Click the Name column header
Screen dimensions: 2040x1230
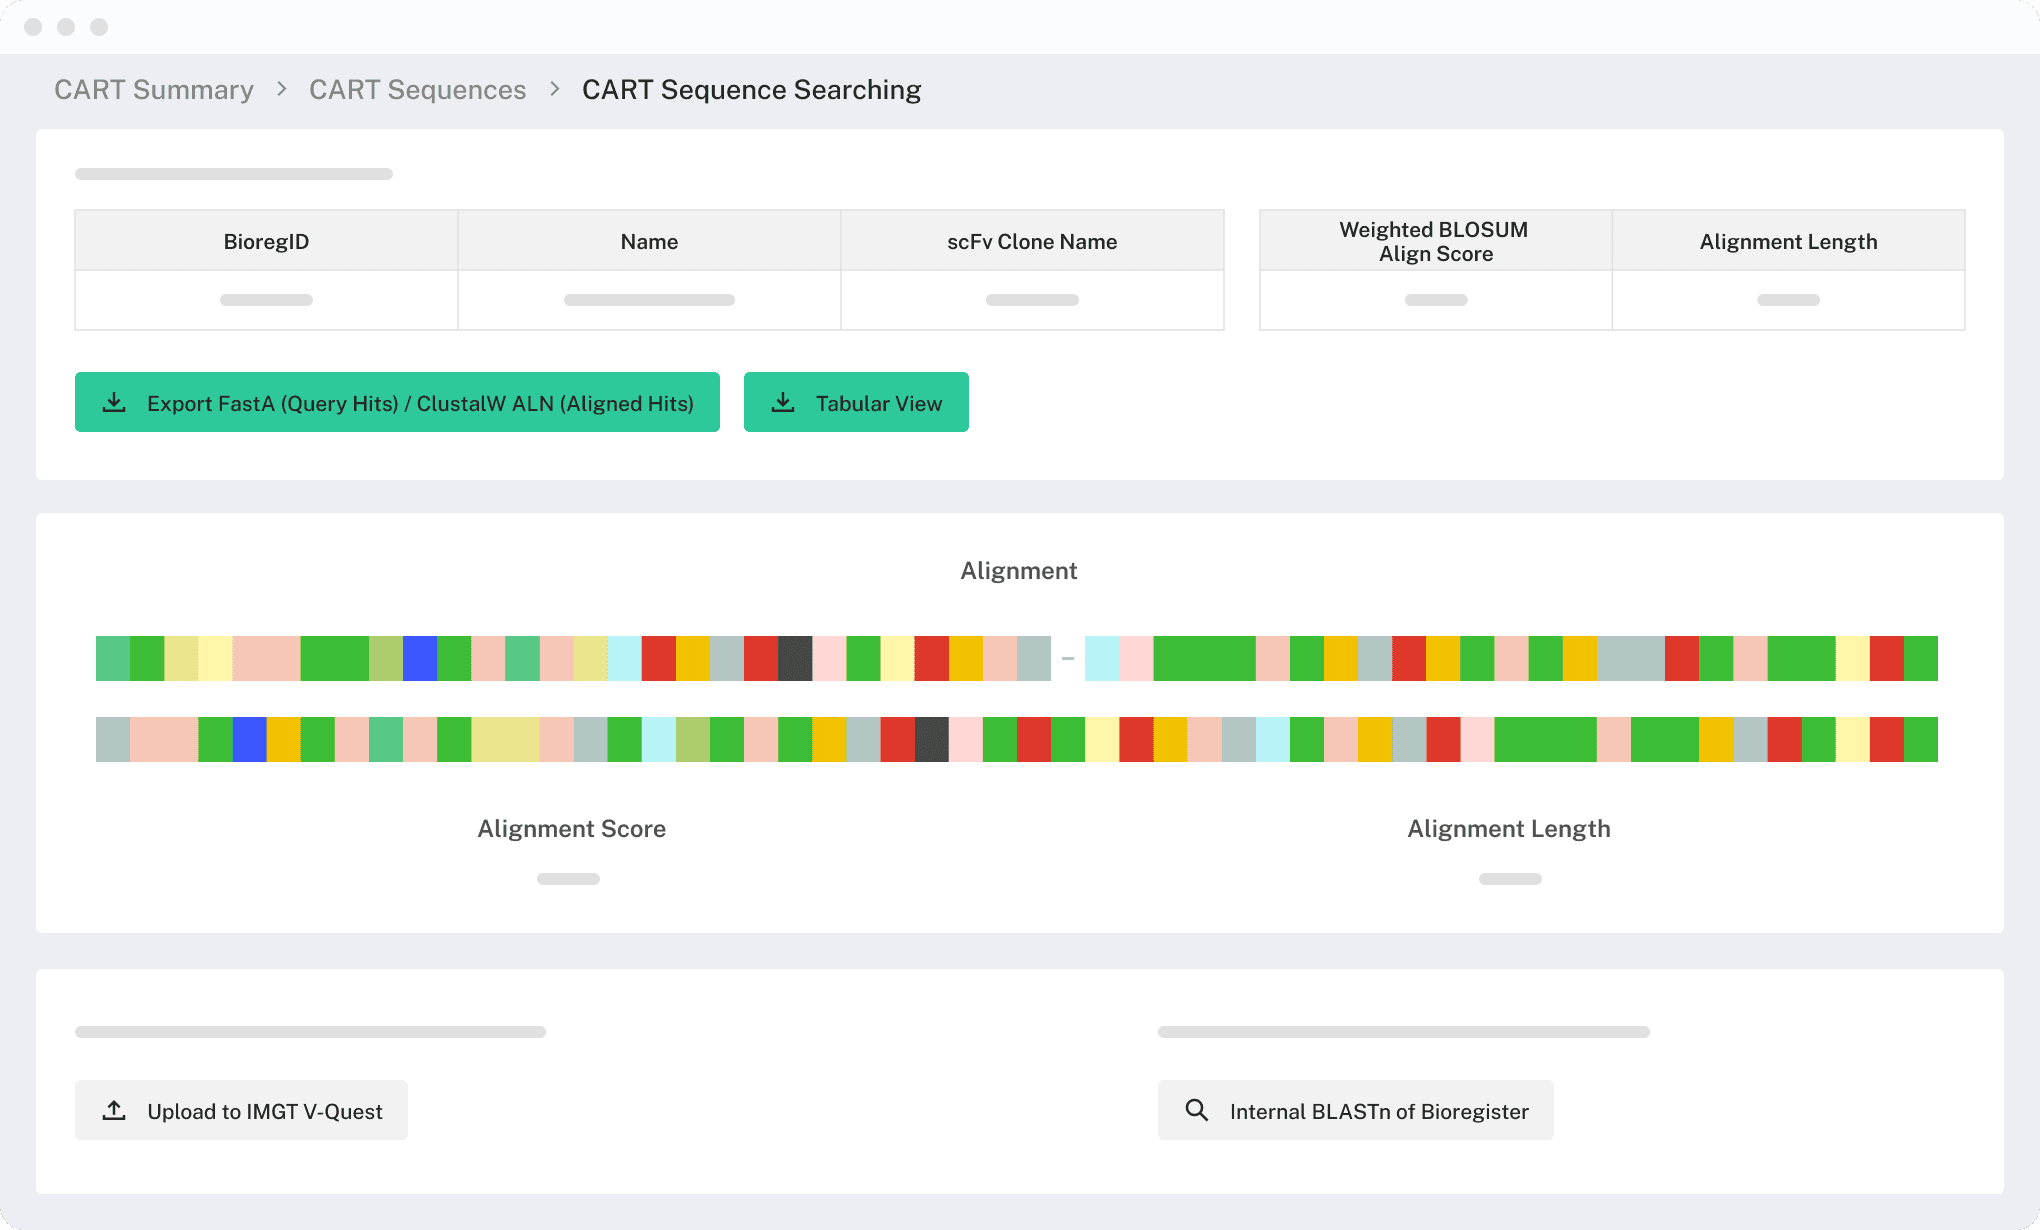(649, 241)
